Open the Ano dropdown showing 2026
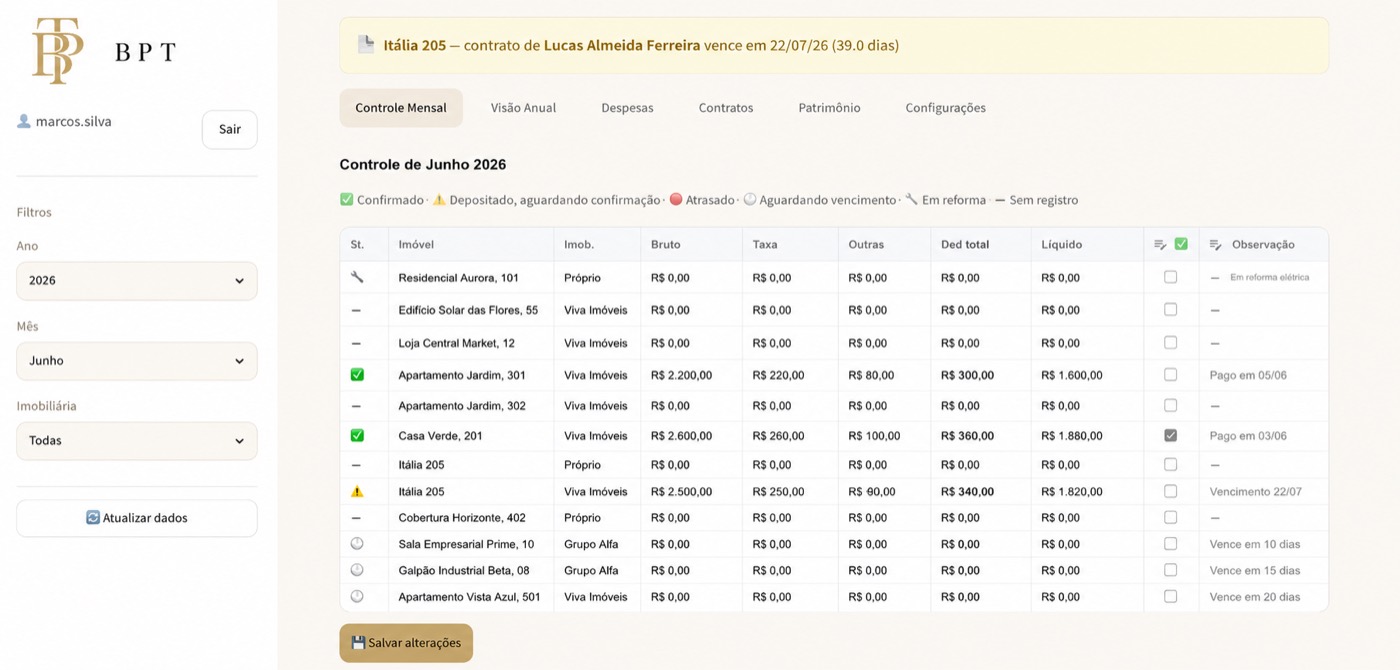This screenshot has height=670, width=1400. coord(137,281)
